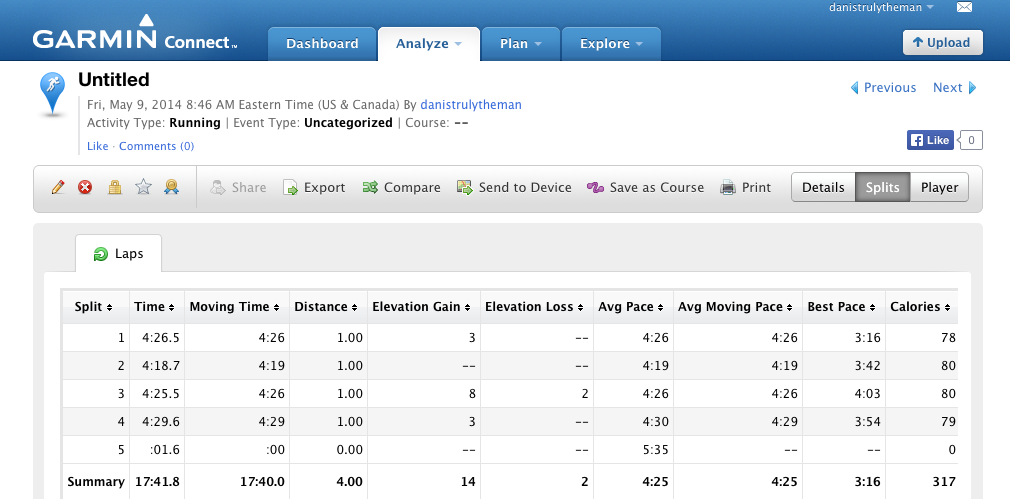Select the Laps tab
This screenshot has height=499, width=1010.
pos(119,254)
